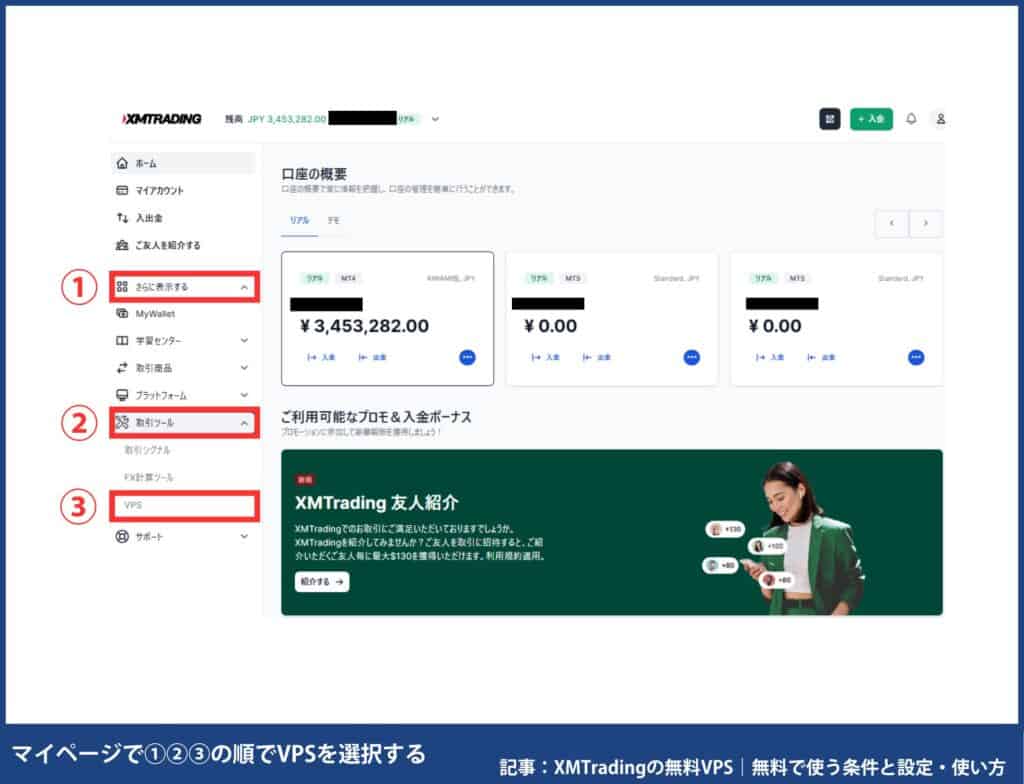Click next arrow button for account cards
Viewport: 1024px width, 784px height.
(x=925, y=223)
